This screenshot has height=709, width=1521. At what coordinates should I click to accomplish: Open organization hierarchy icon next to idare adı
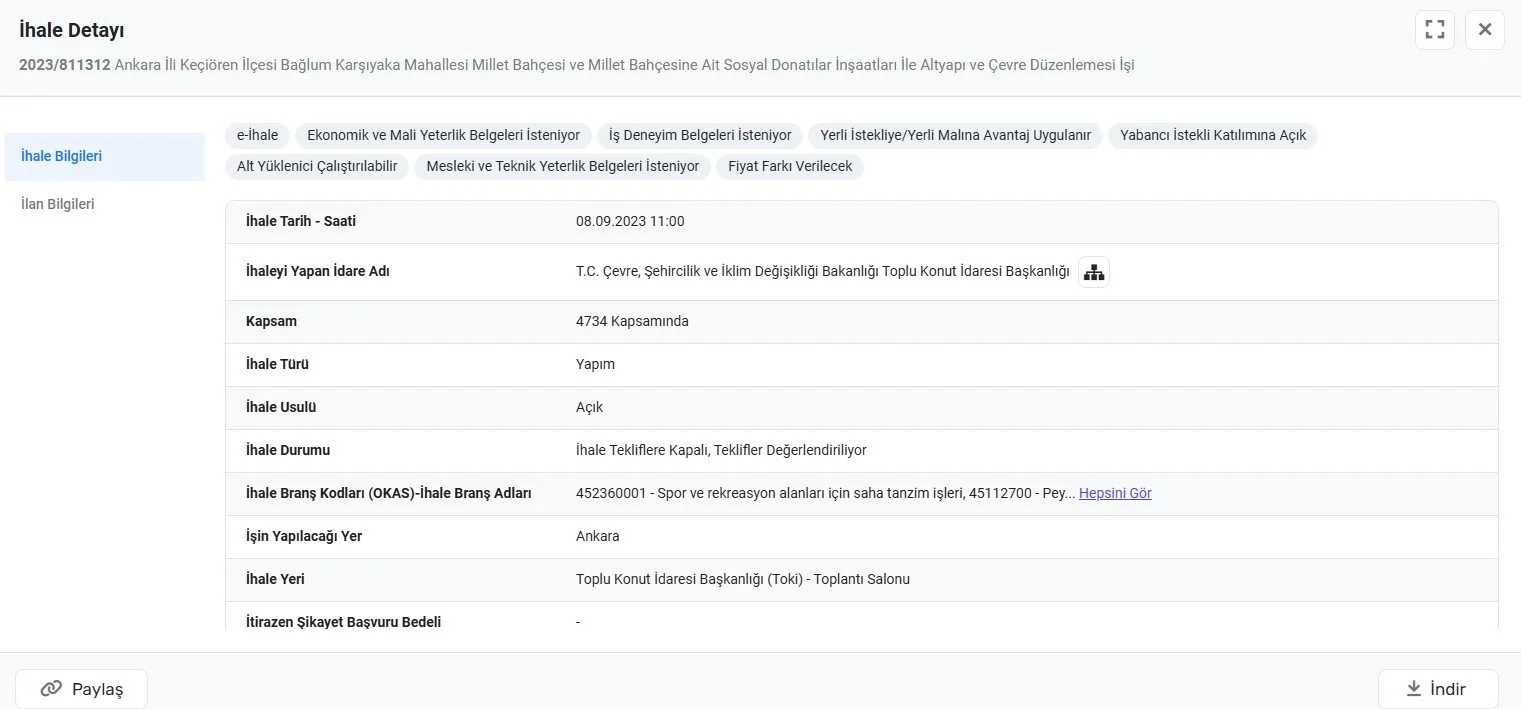[1094, 272]
